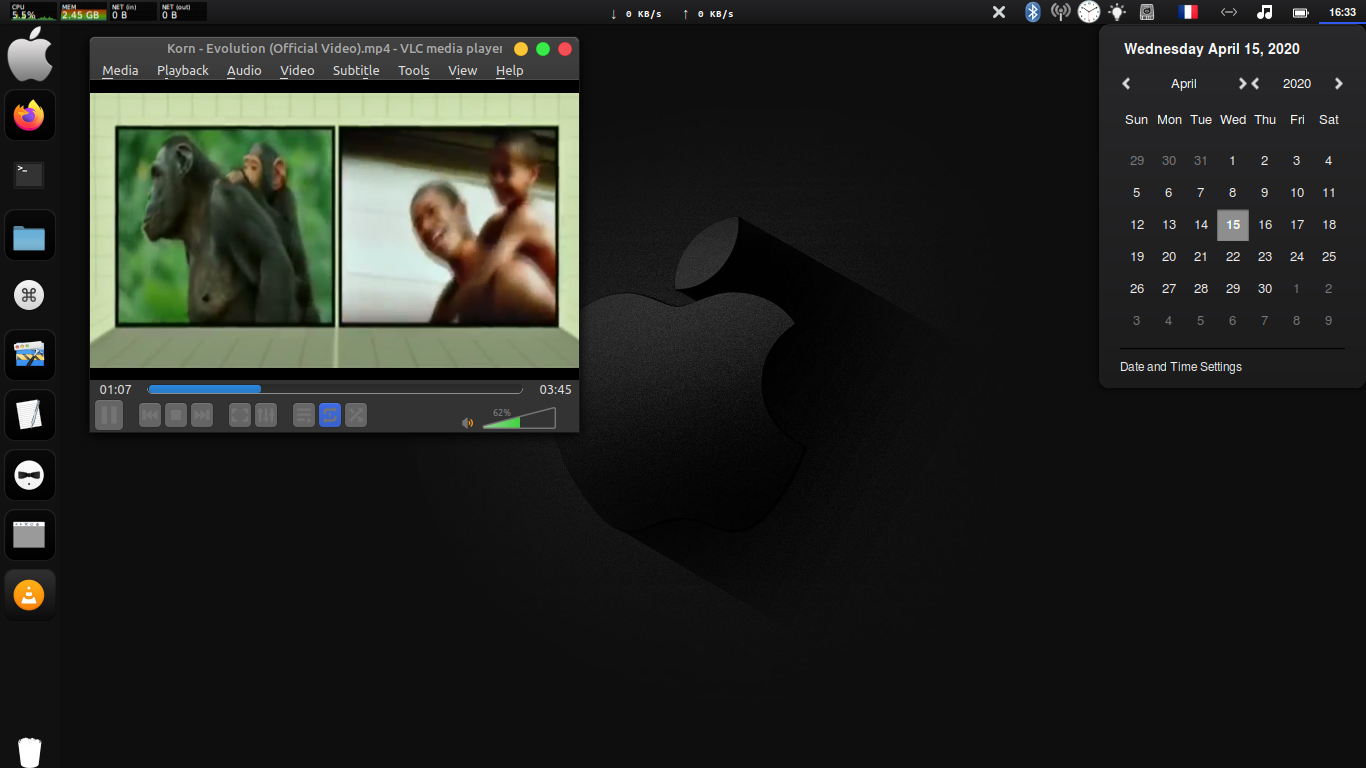
Task: Click the volume slider at 62%
Action: pyautogui.click(x=519, y=418)
